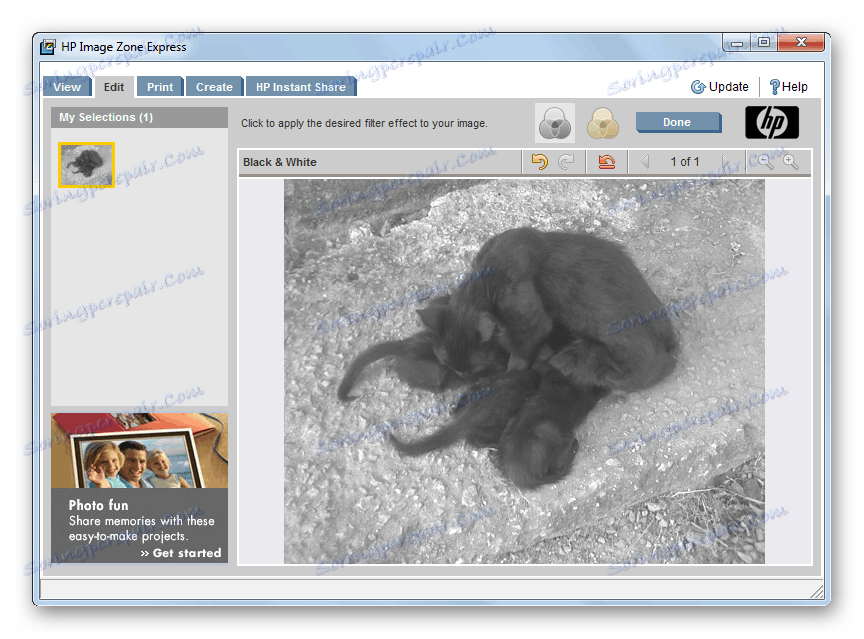Apply the Sepia tone filter effect
This screenshot has width=864, height=639.
(x=602, y=122)
